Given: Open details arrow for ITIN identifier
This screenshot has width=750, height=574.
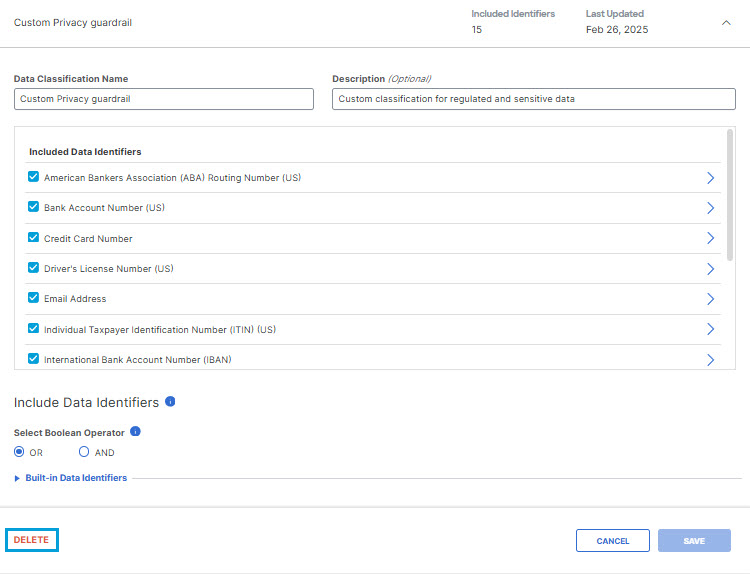Looking at the screenshot, I should pyautogui.click(x=710, y=329).
